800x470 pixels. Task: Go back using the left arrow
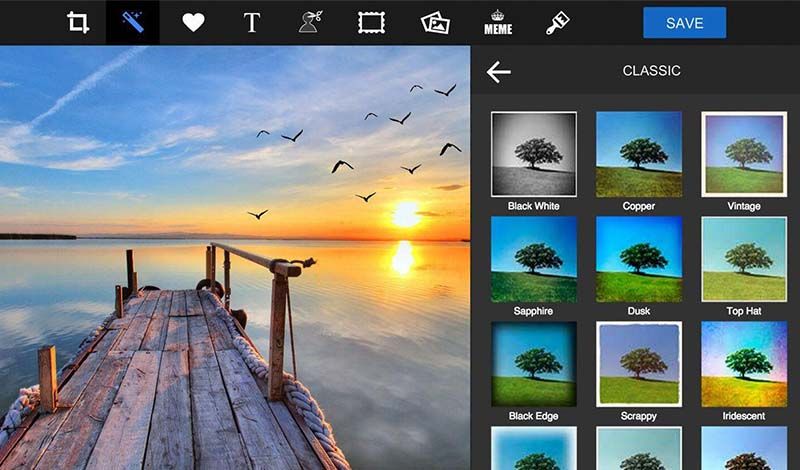(x=498, y=71)
